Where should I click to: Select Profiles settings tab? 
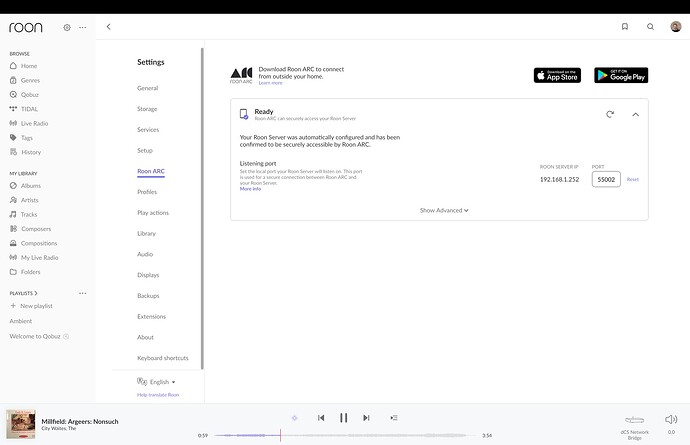[x=147, y=192]
